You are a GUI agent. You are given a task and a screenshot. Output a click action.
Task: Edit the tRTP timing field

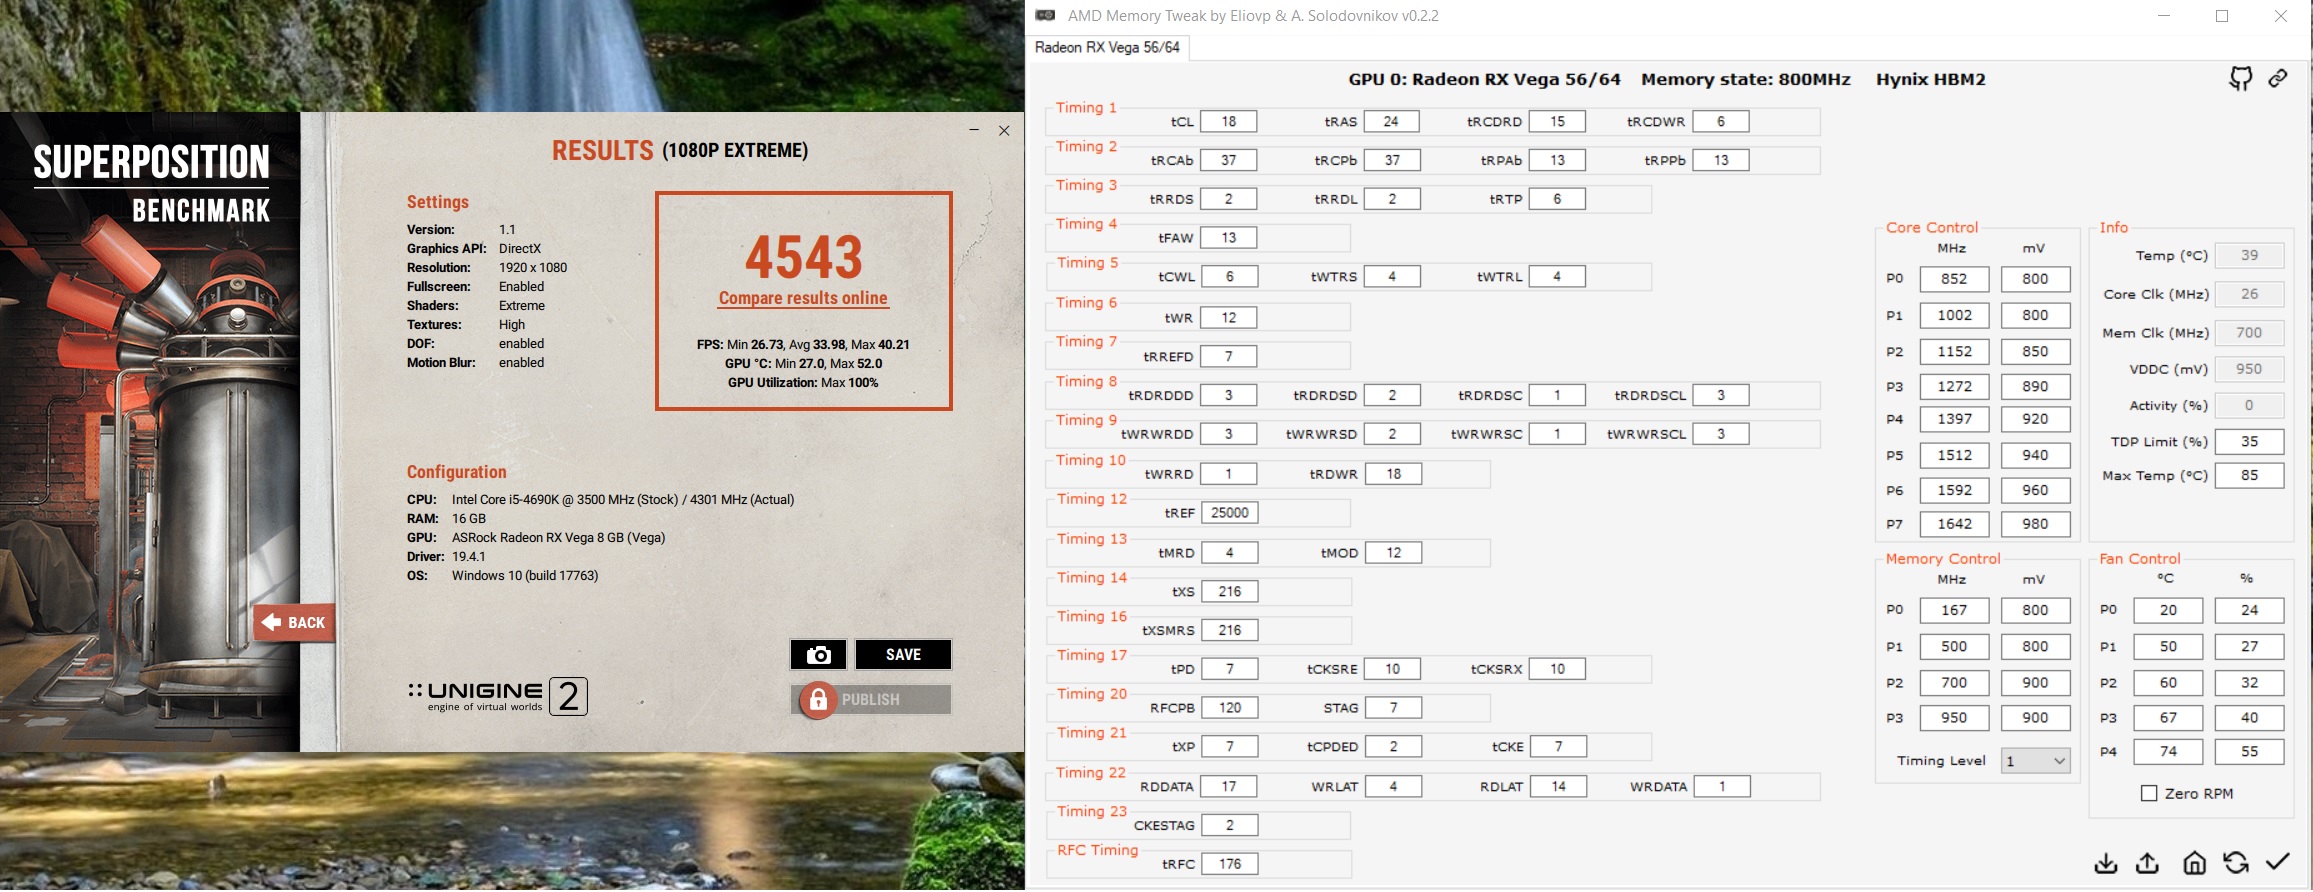(1557, 199)
